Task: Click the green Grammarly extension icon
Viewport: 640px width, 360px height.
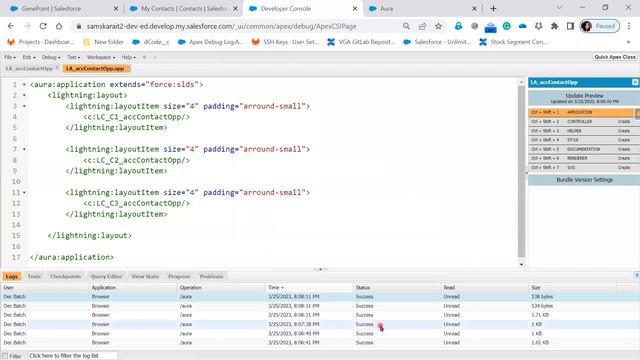Action: coord(507,26)
